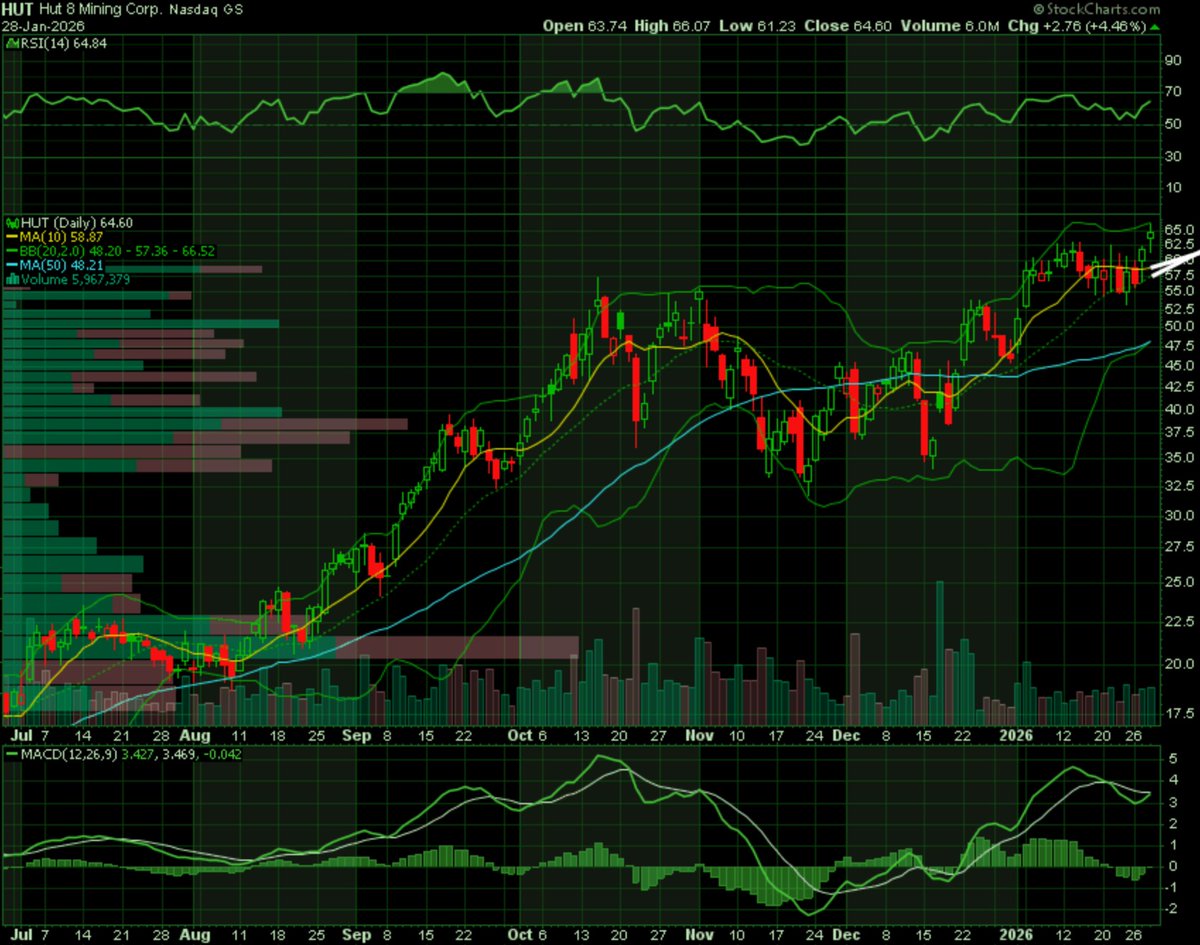
Task: Click the 20.0 price axis label
Action: 1177,663
